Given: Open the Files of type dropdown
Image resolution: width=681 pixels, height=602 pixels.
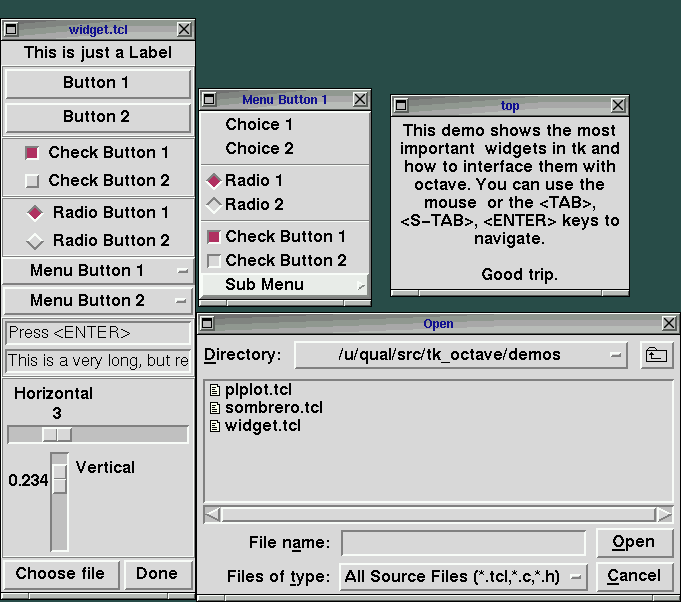Looking at the screenshot, I should click(x=577, y=576).
